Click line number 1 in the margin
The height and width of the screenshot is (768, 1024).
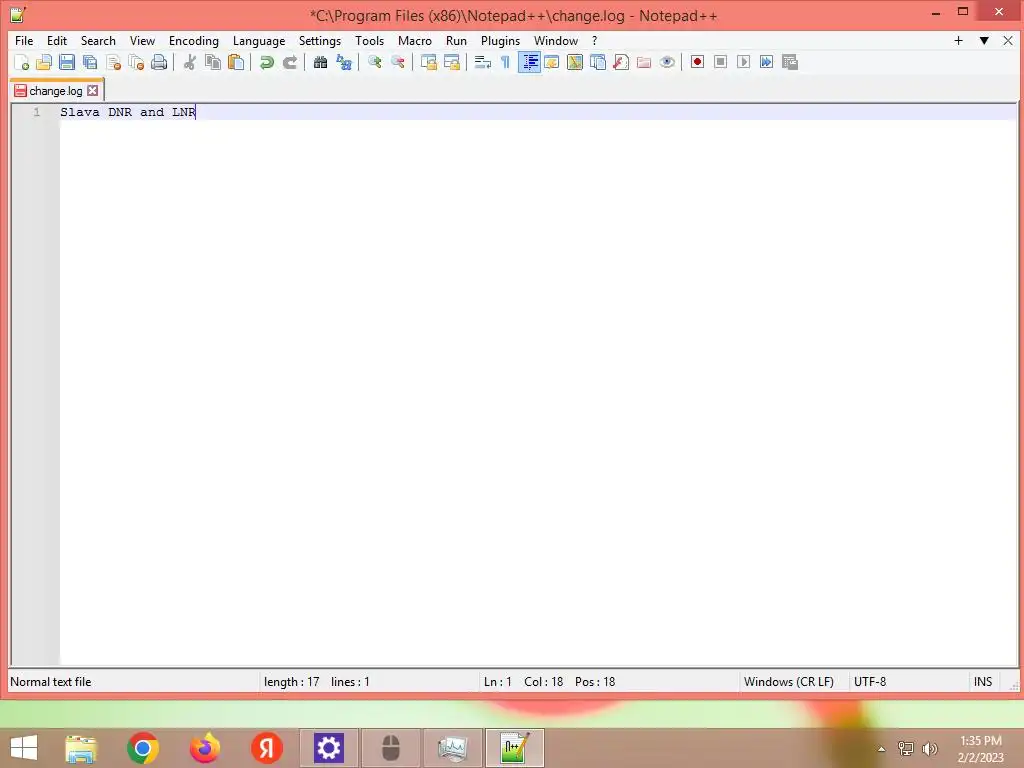tap(37, 112)
